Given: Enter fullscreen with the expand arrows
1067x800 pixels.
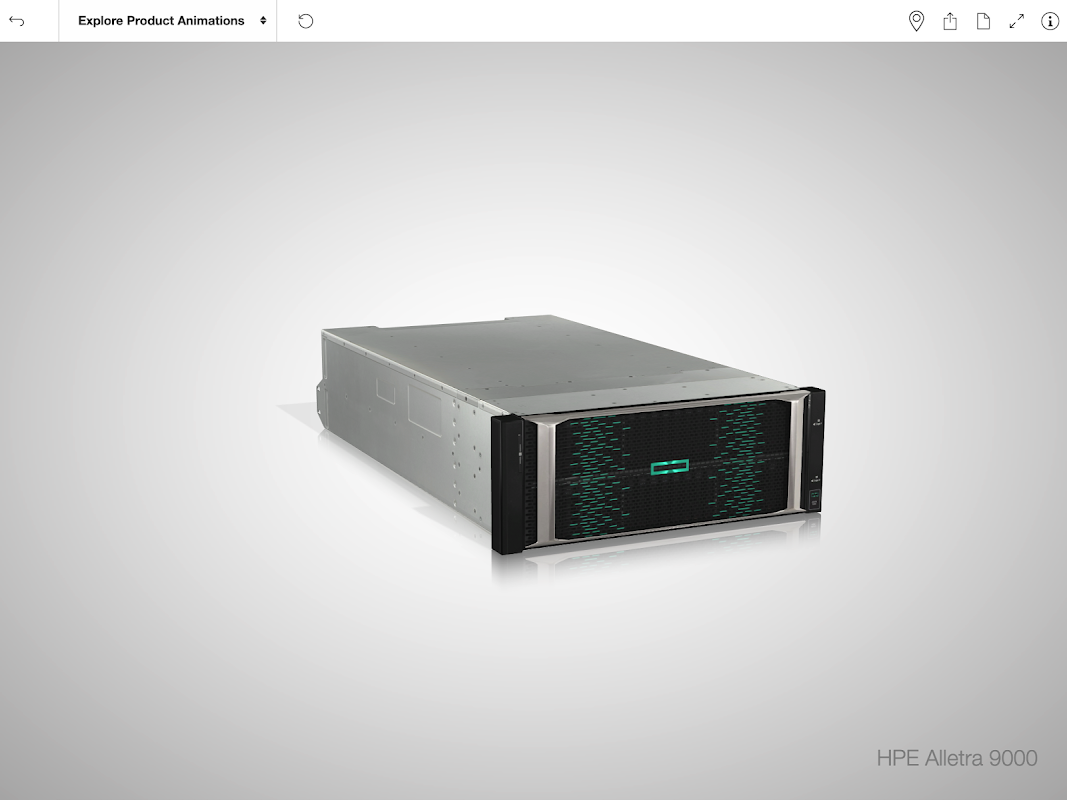Looking at the screenshot, I should (x=1017, y=21).
